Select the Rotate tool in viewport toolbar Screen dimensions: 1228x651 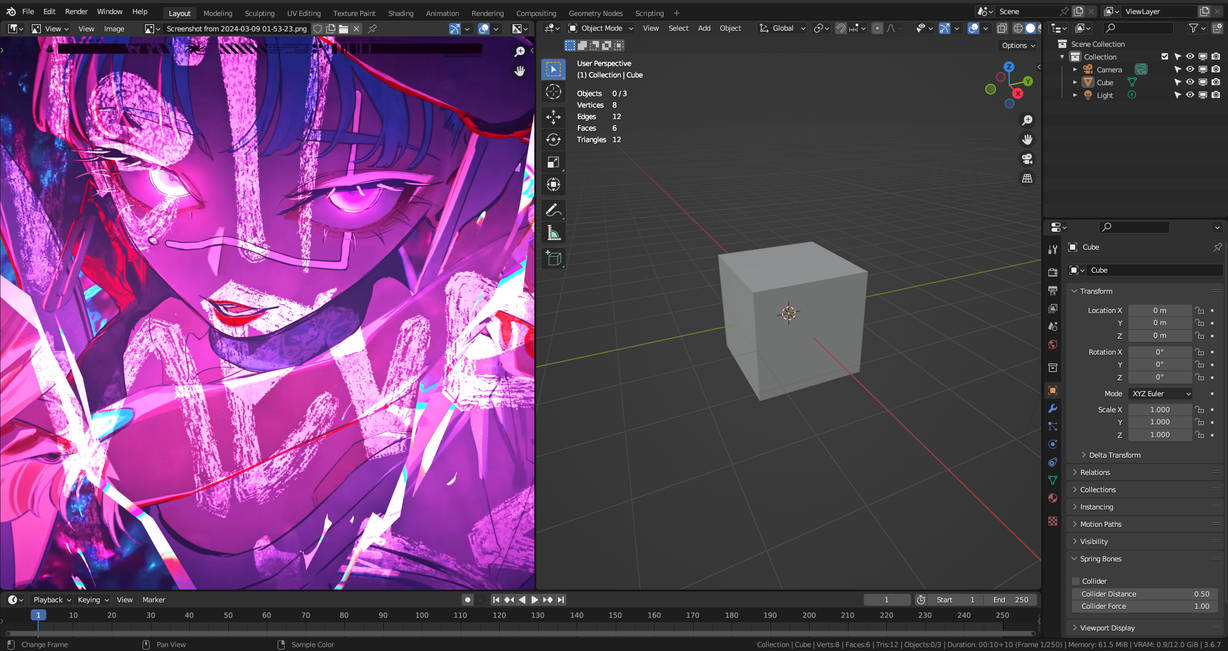(553, 139)
